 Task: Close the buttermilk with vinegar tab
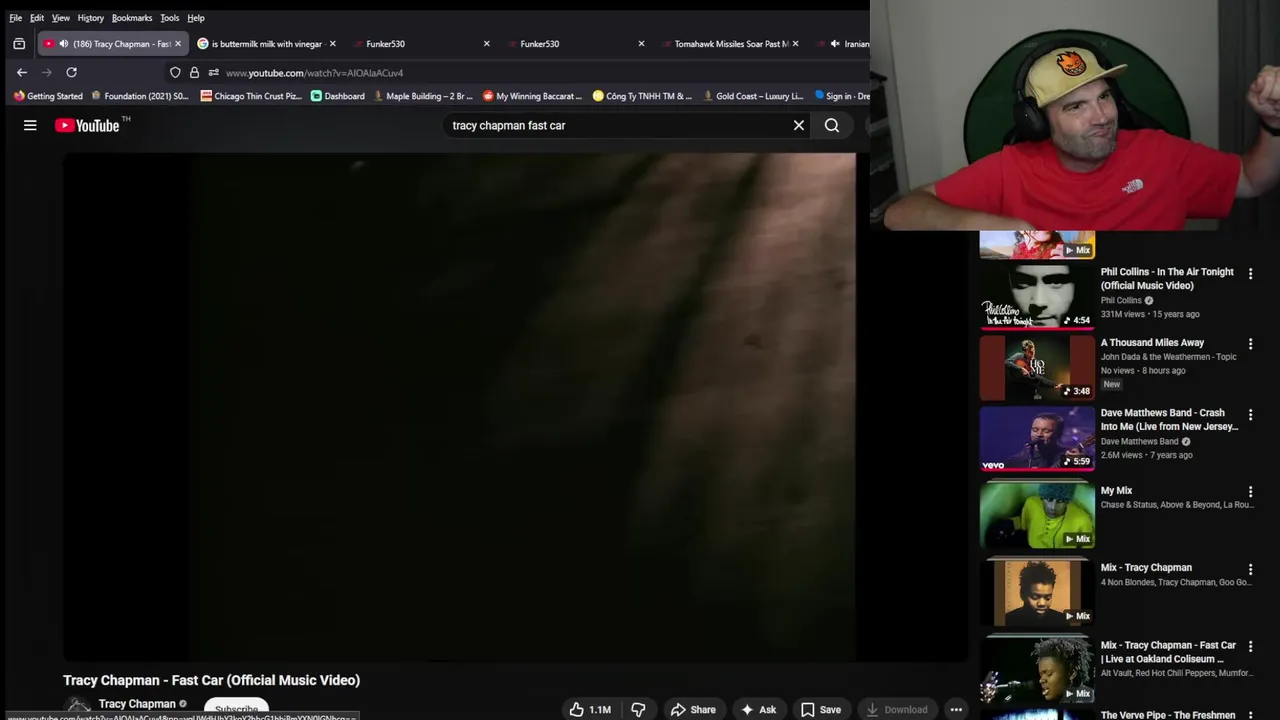(x=332, y=44)
